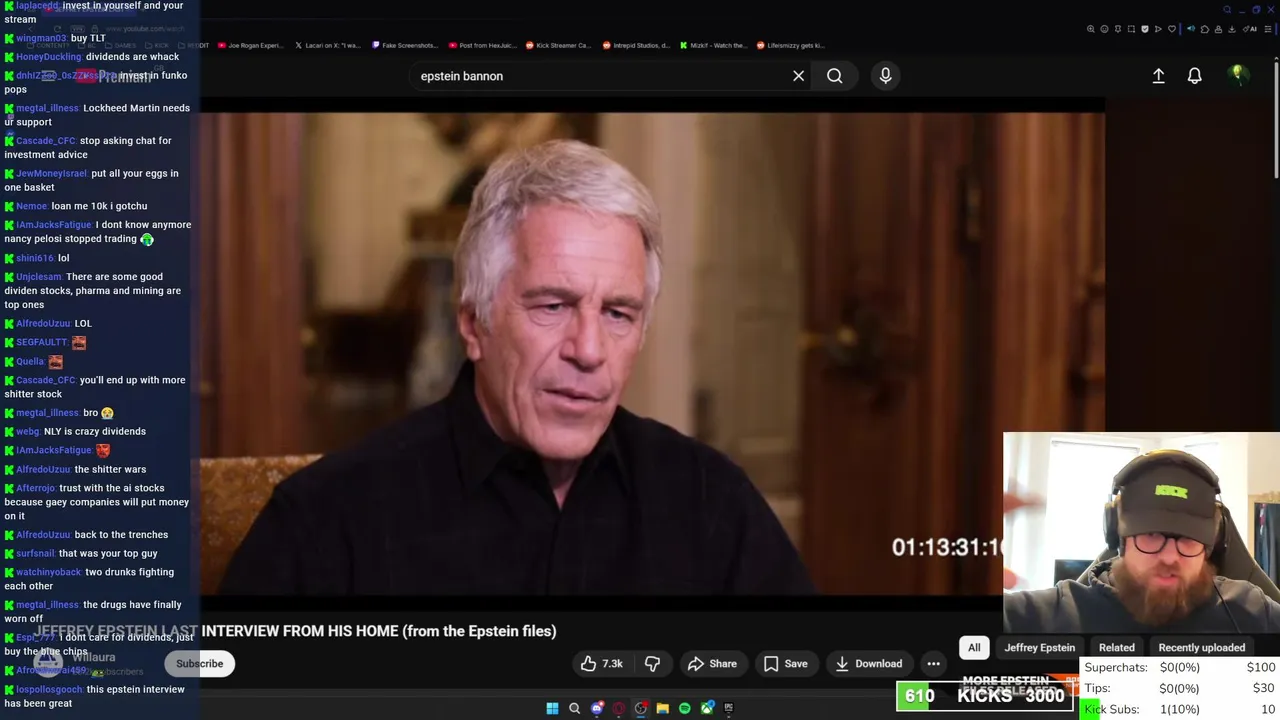Open the YouTube upload/create button

[x=1158, y=76]
